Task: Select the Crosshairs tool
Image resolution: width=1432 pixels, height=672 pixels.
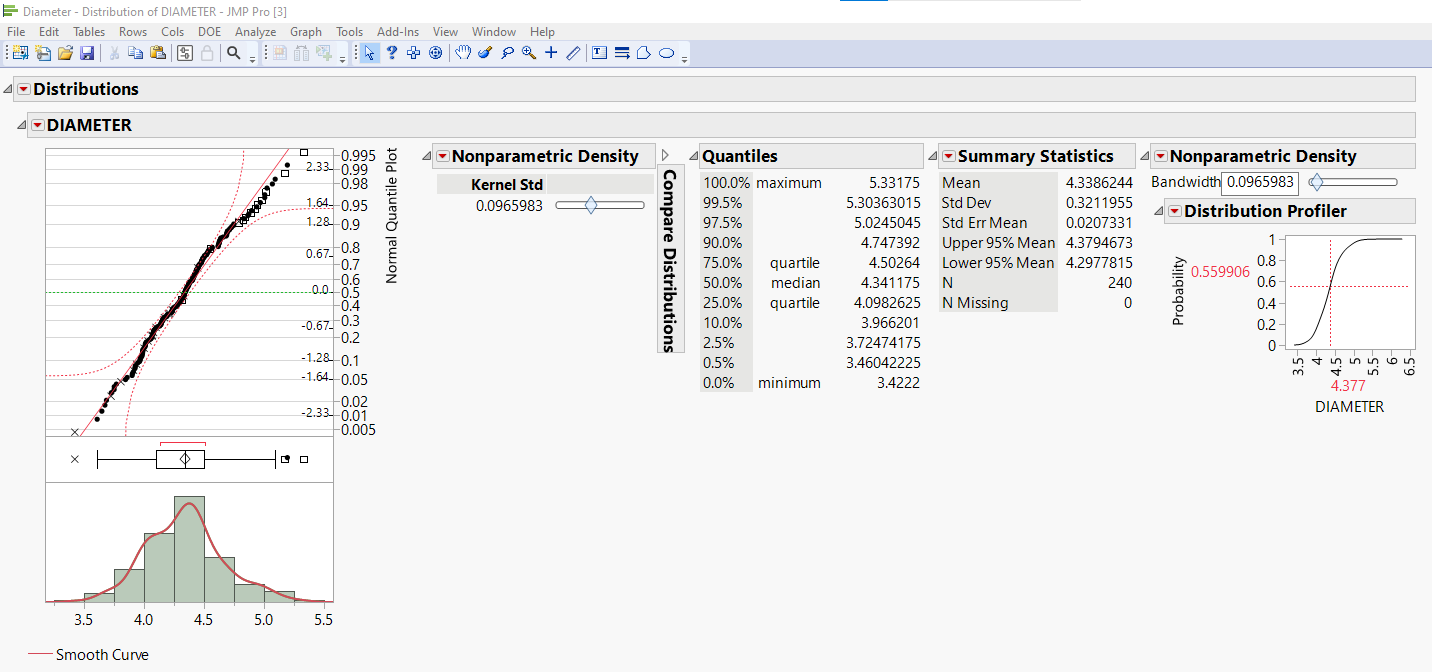Action: 551,53
